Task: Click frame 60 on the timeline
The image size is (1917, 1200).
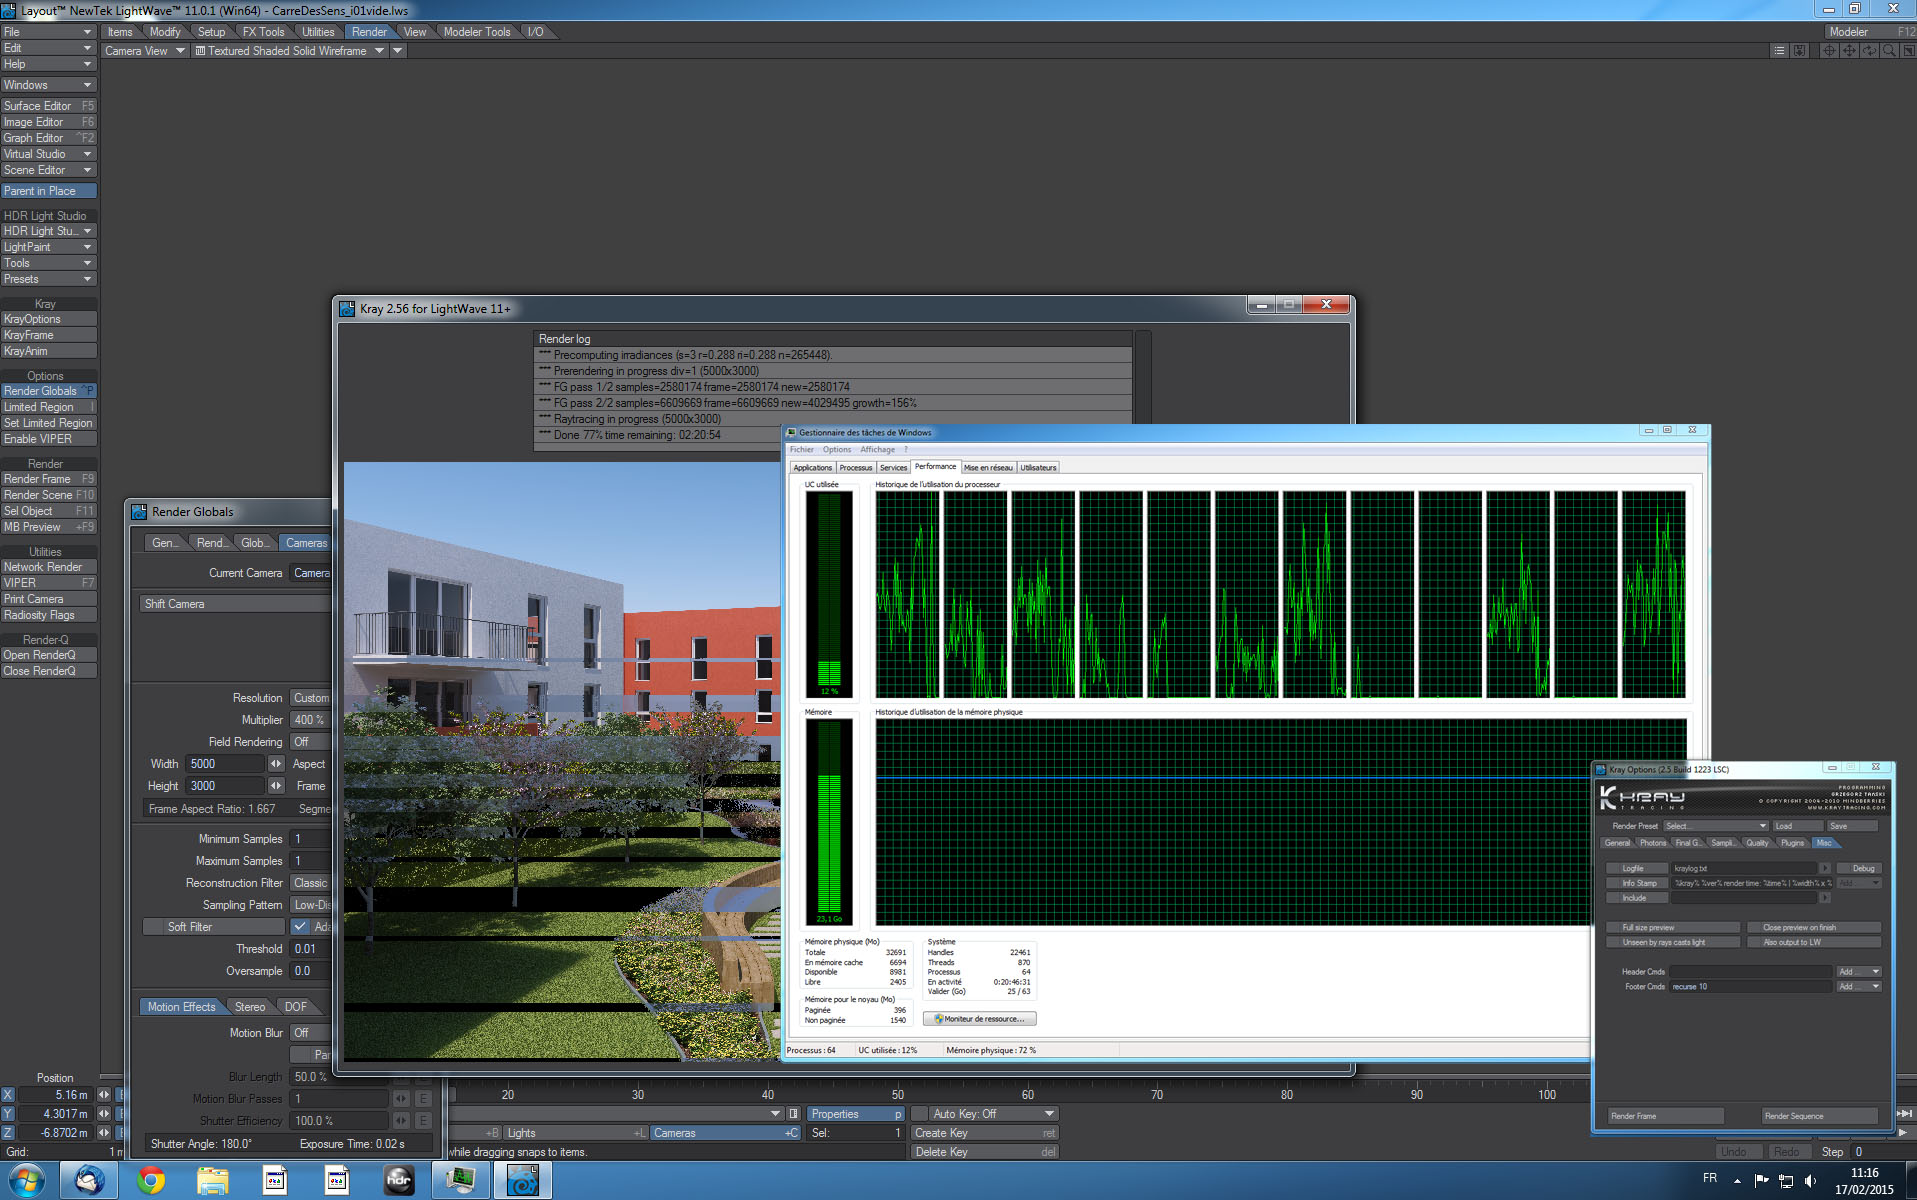Action: 1027,1095
